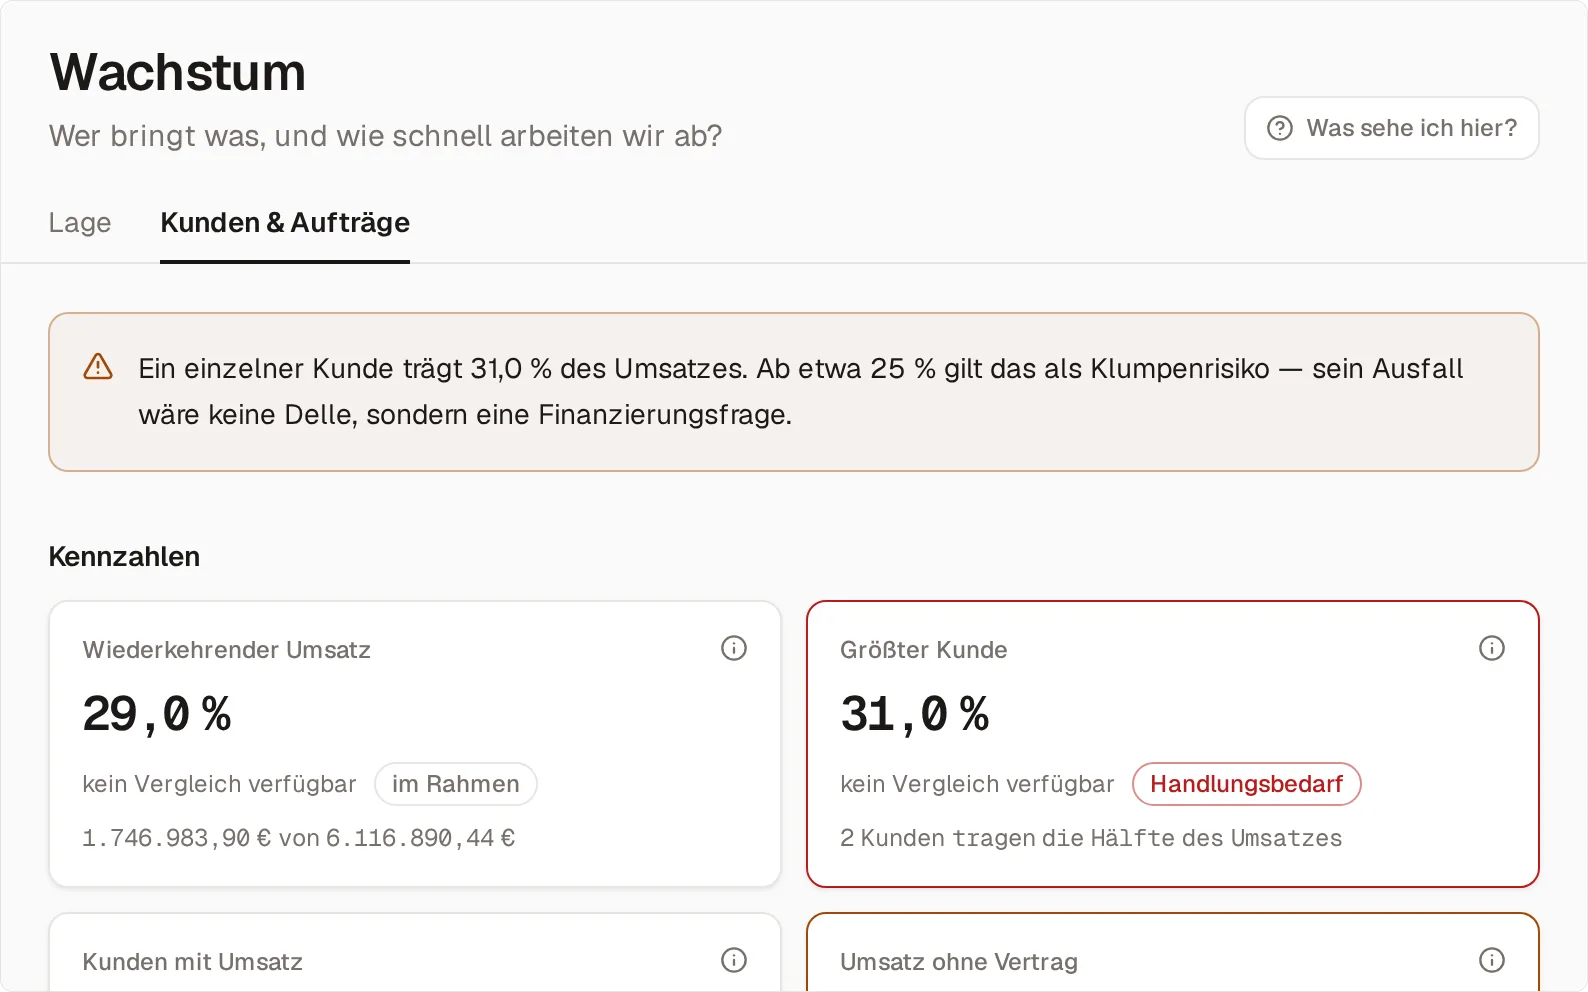Image resolution: width=1588 pixels, height=992 pixels.
Task: Click the 'Wachstum' page heading
Action: click(x=178, y=73)
